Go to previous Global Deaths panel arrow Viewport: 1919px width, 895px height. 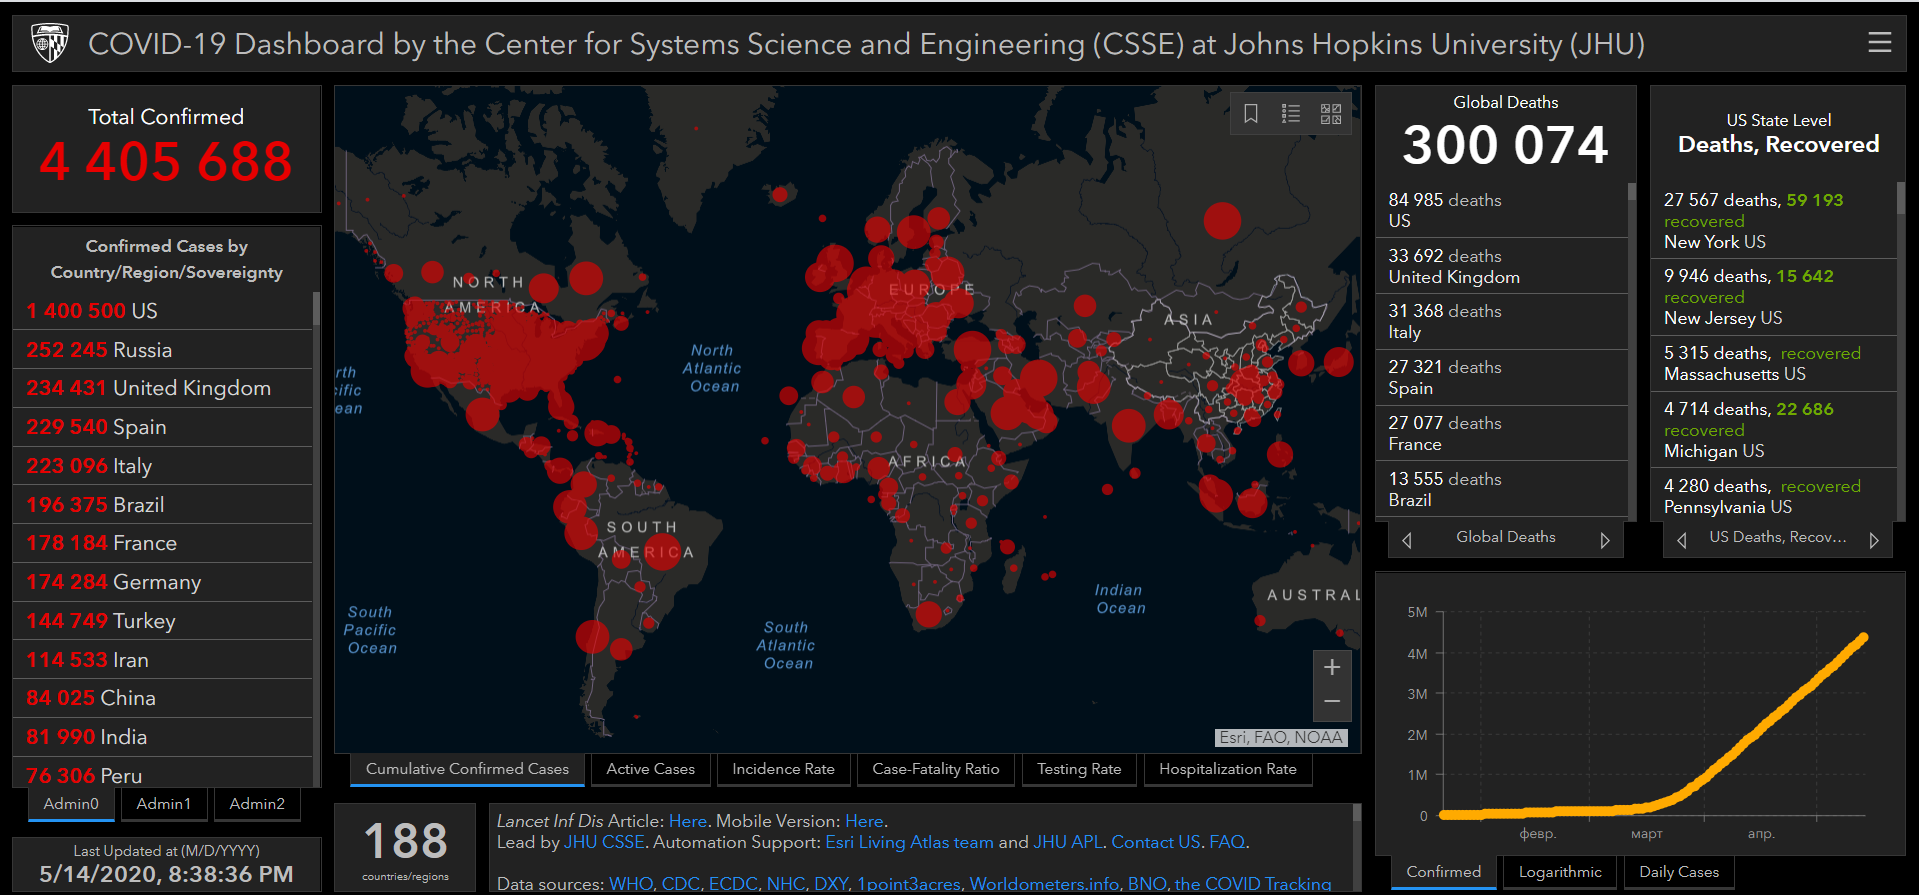tap(1407, 540)
